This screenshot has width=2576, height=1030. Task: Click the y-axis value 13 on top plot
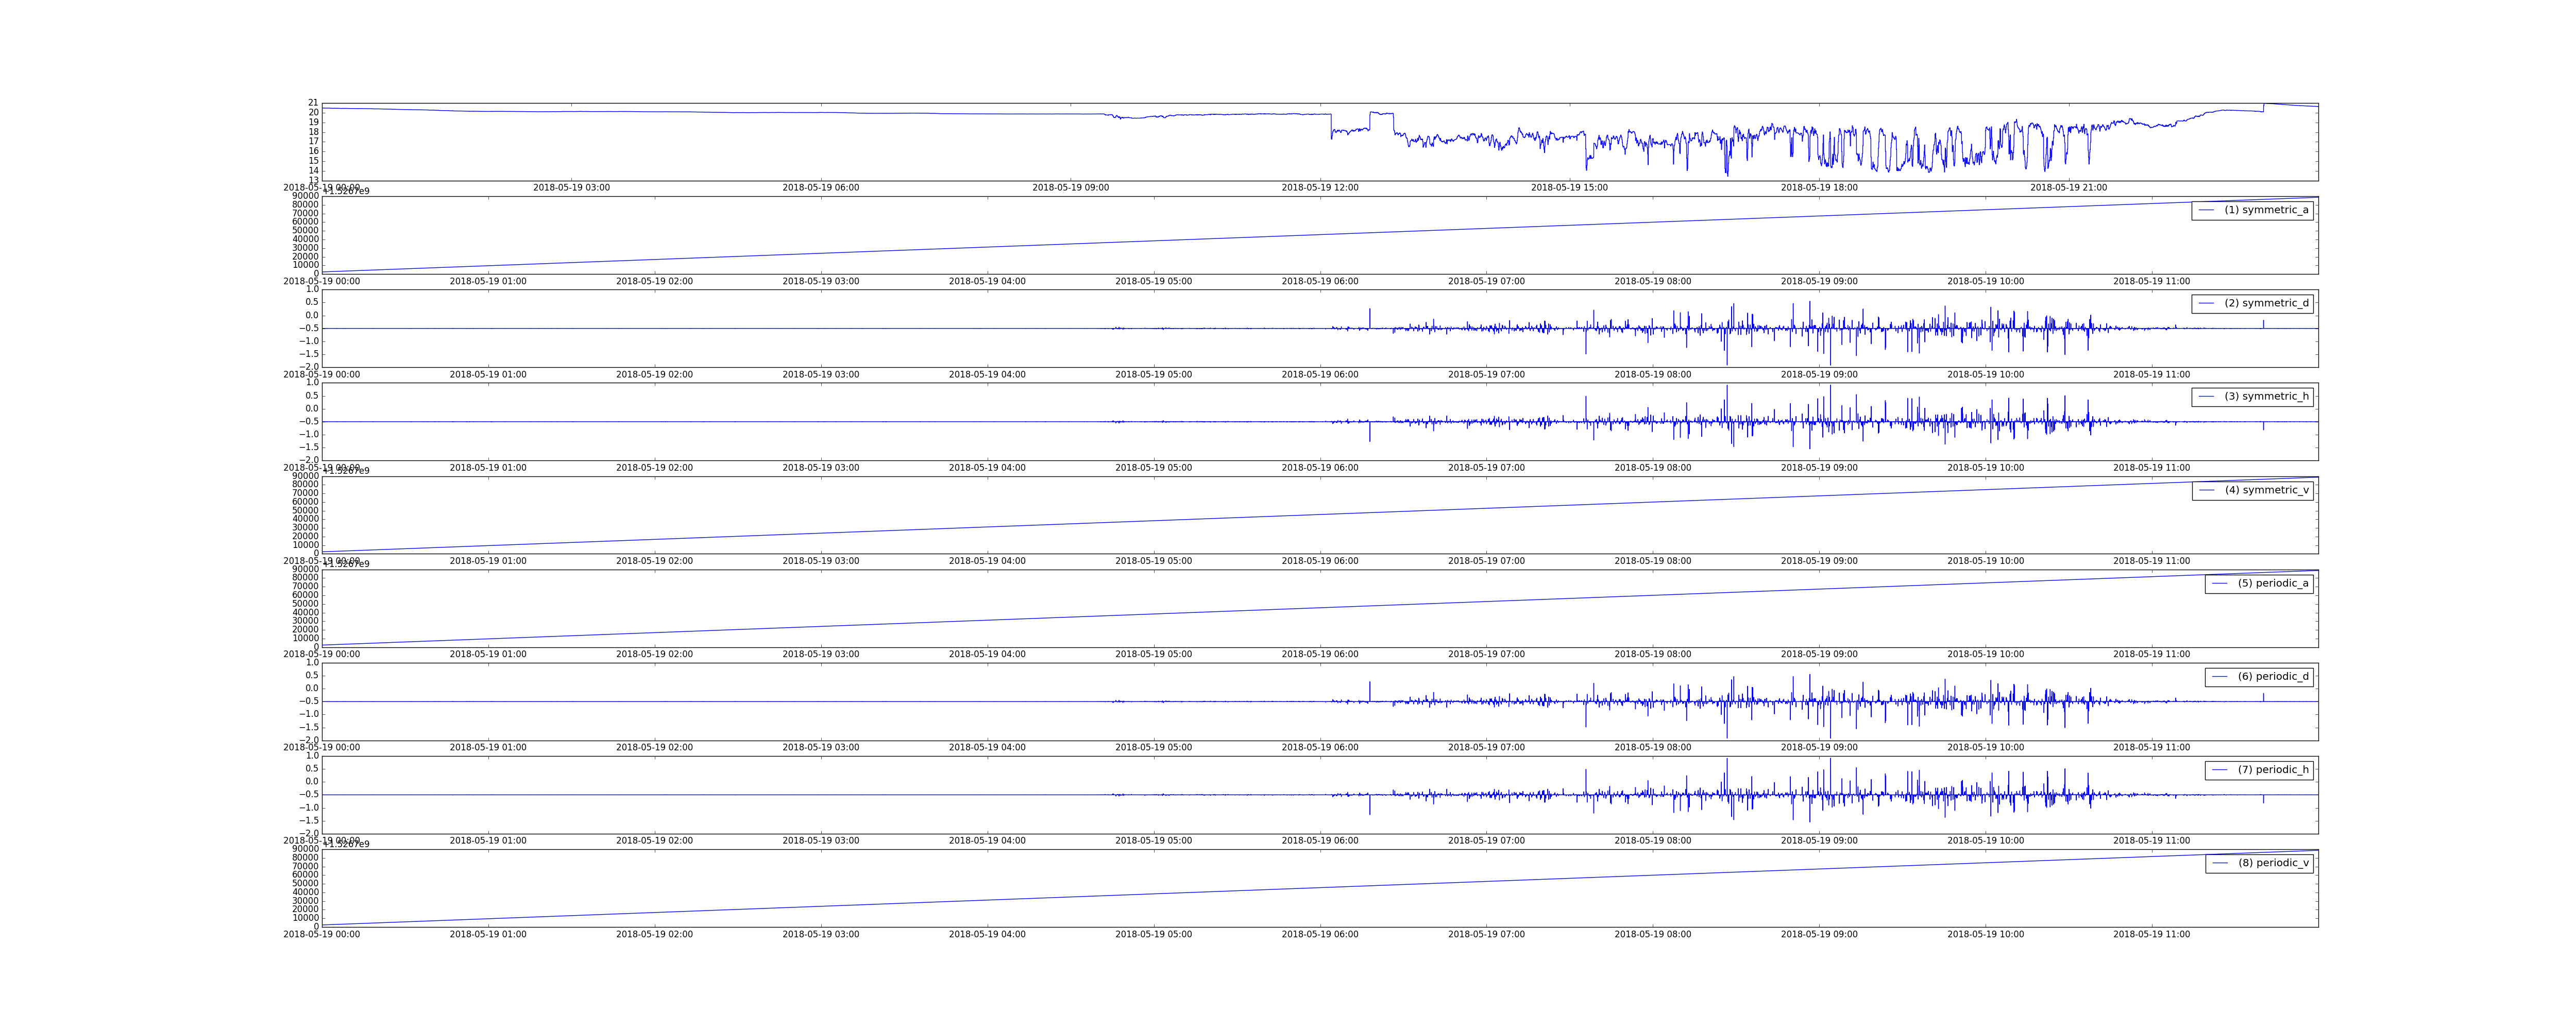(313, 180)
